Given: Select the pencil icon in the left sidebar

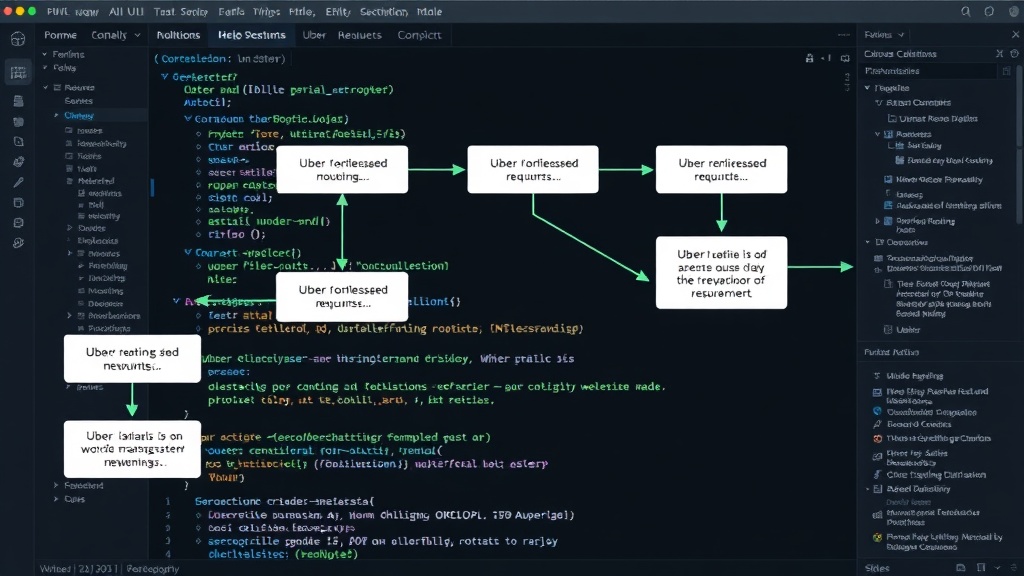Looking at the screenshot, I should click(x=18, y=182).
